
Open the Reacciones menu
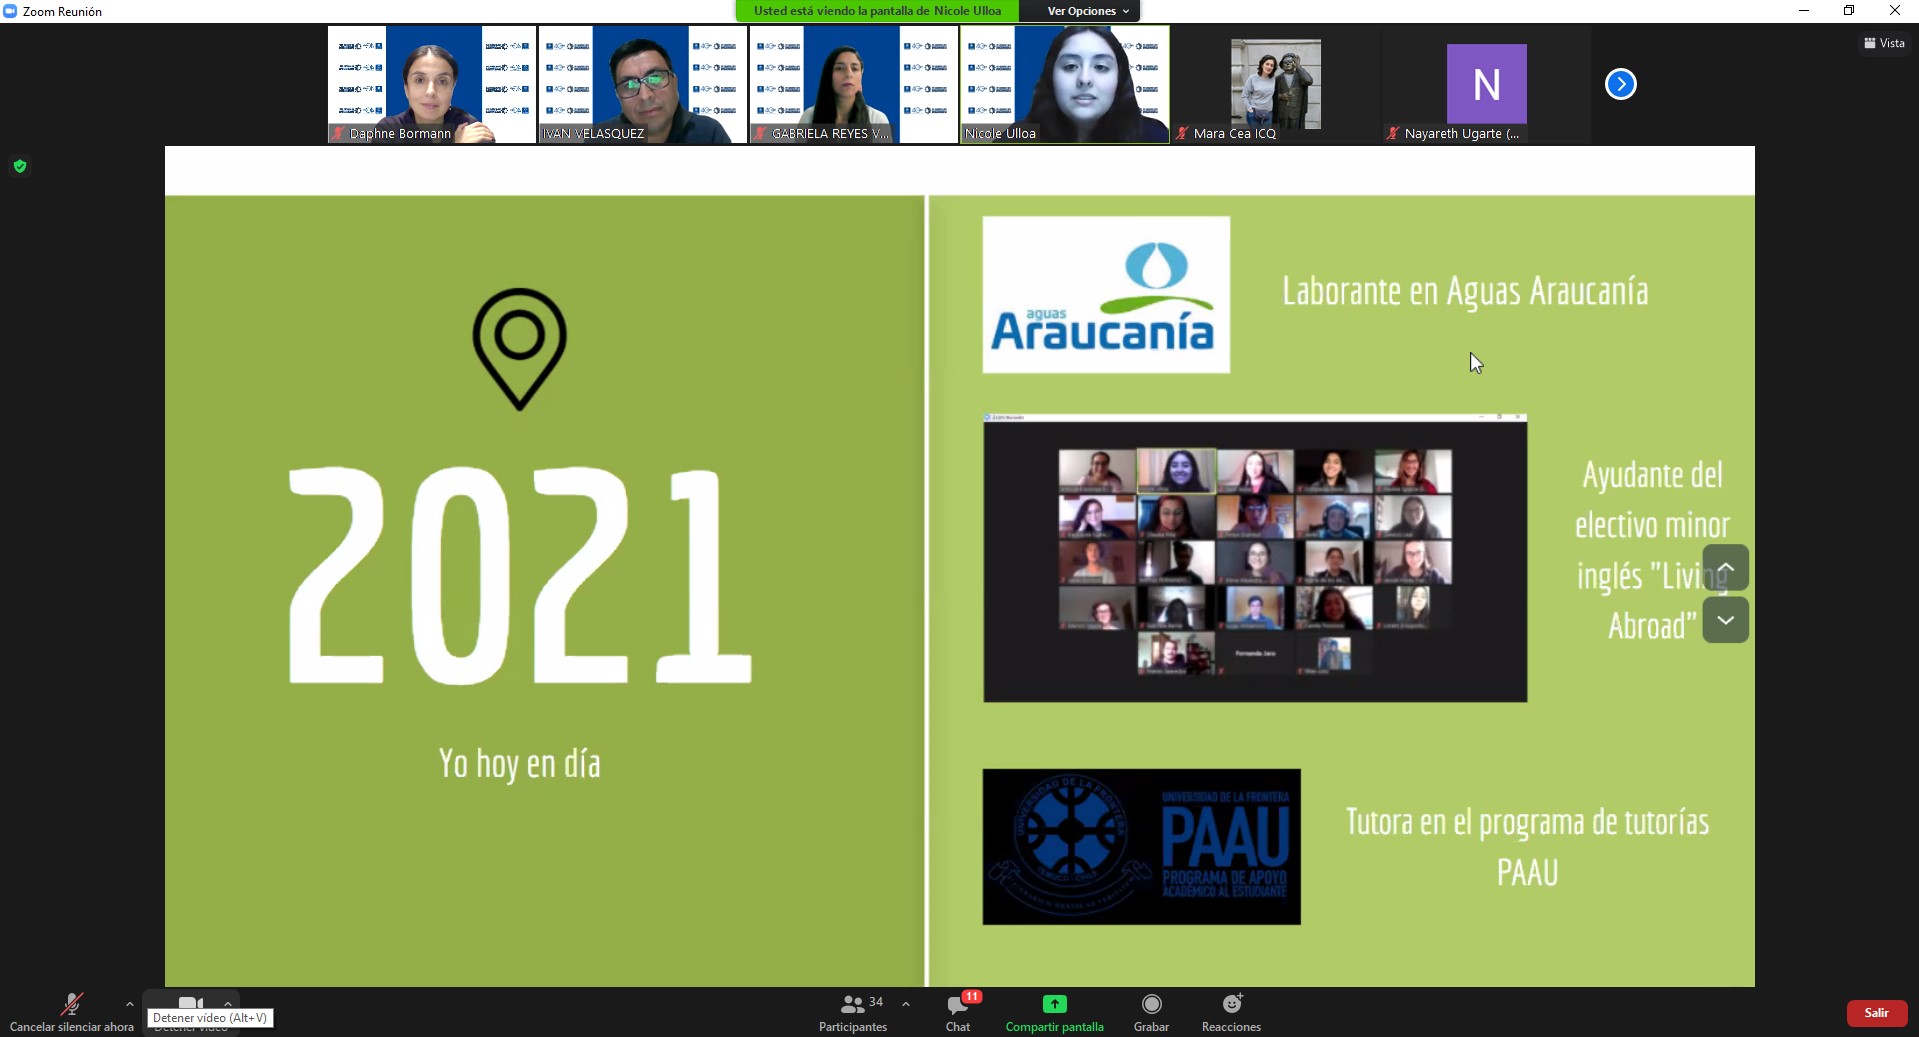point(1231,1011)
